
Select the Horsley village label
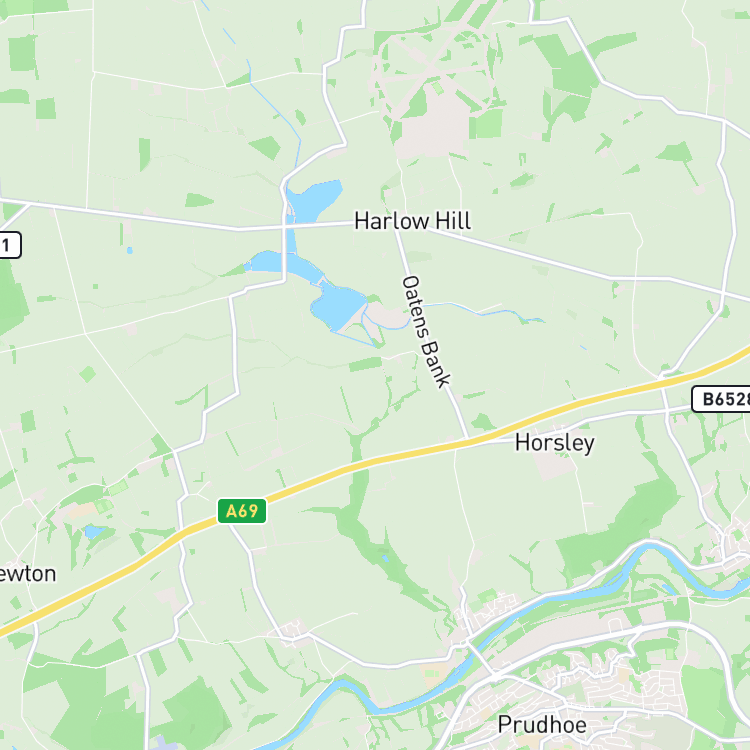(554, 442)
